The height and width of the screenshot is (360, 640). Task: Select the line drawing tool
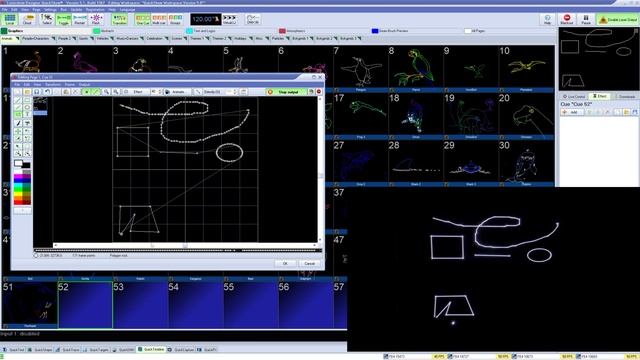click(x=18, y=100)
